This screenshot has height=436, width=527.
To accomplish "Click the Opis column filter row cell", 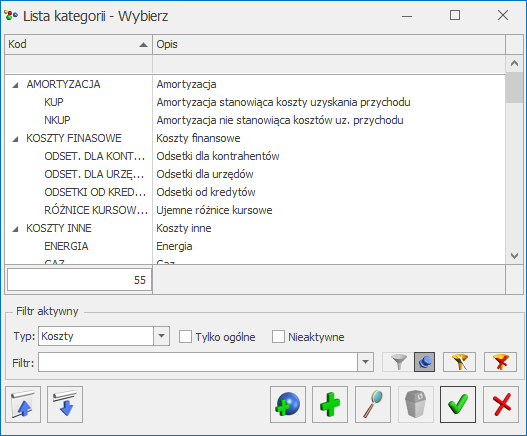I will [329, 64].
